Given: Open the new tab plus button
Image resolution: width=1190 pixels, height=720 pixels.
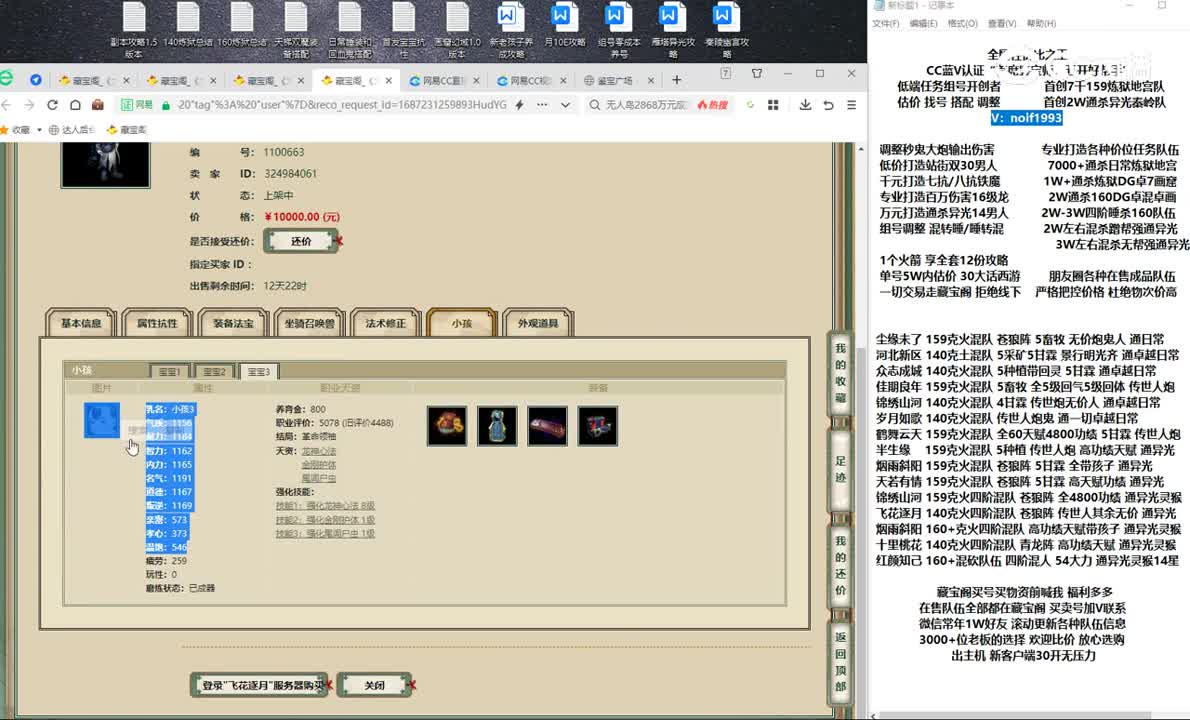Looking at the screenshot, I should click(677, 80).
